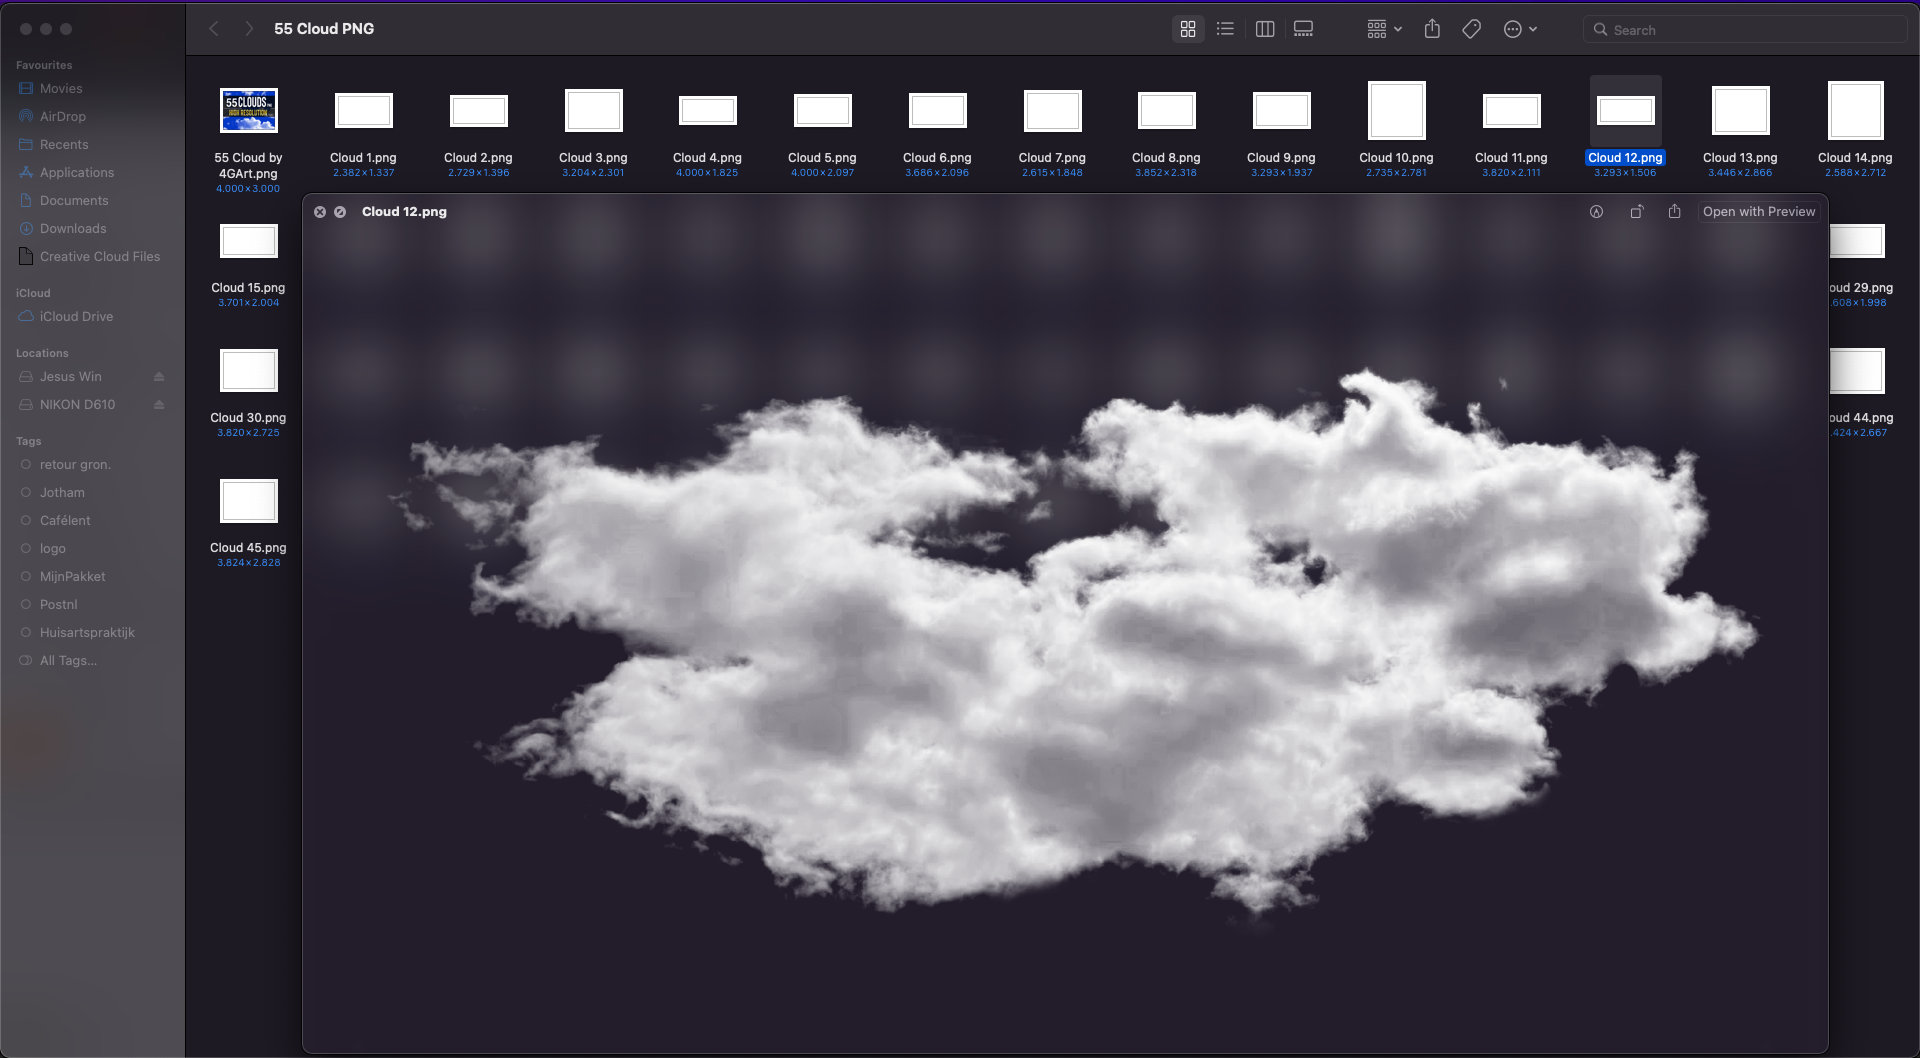This screenshot has width=1920, height=1058.
Task: Expand All Tags in sidebar
Action: point(66,660)
